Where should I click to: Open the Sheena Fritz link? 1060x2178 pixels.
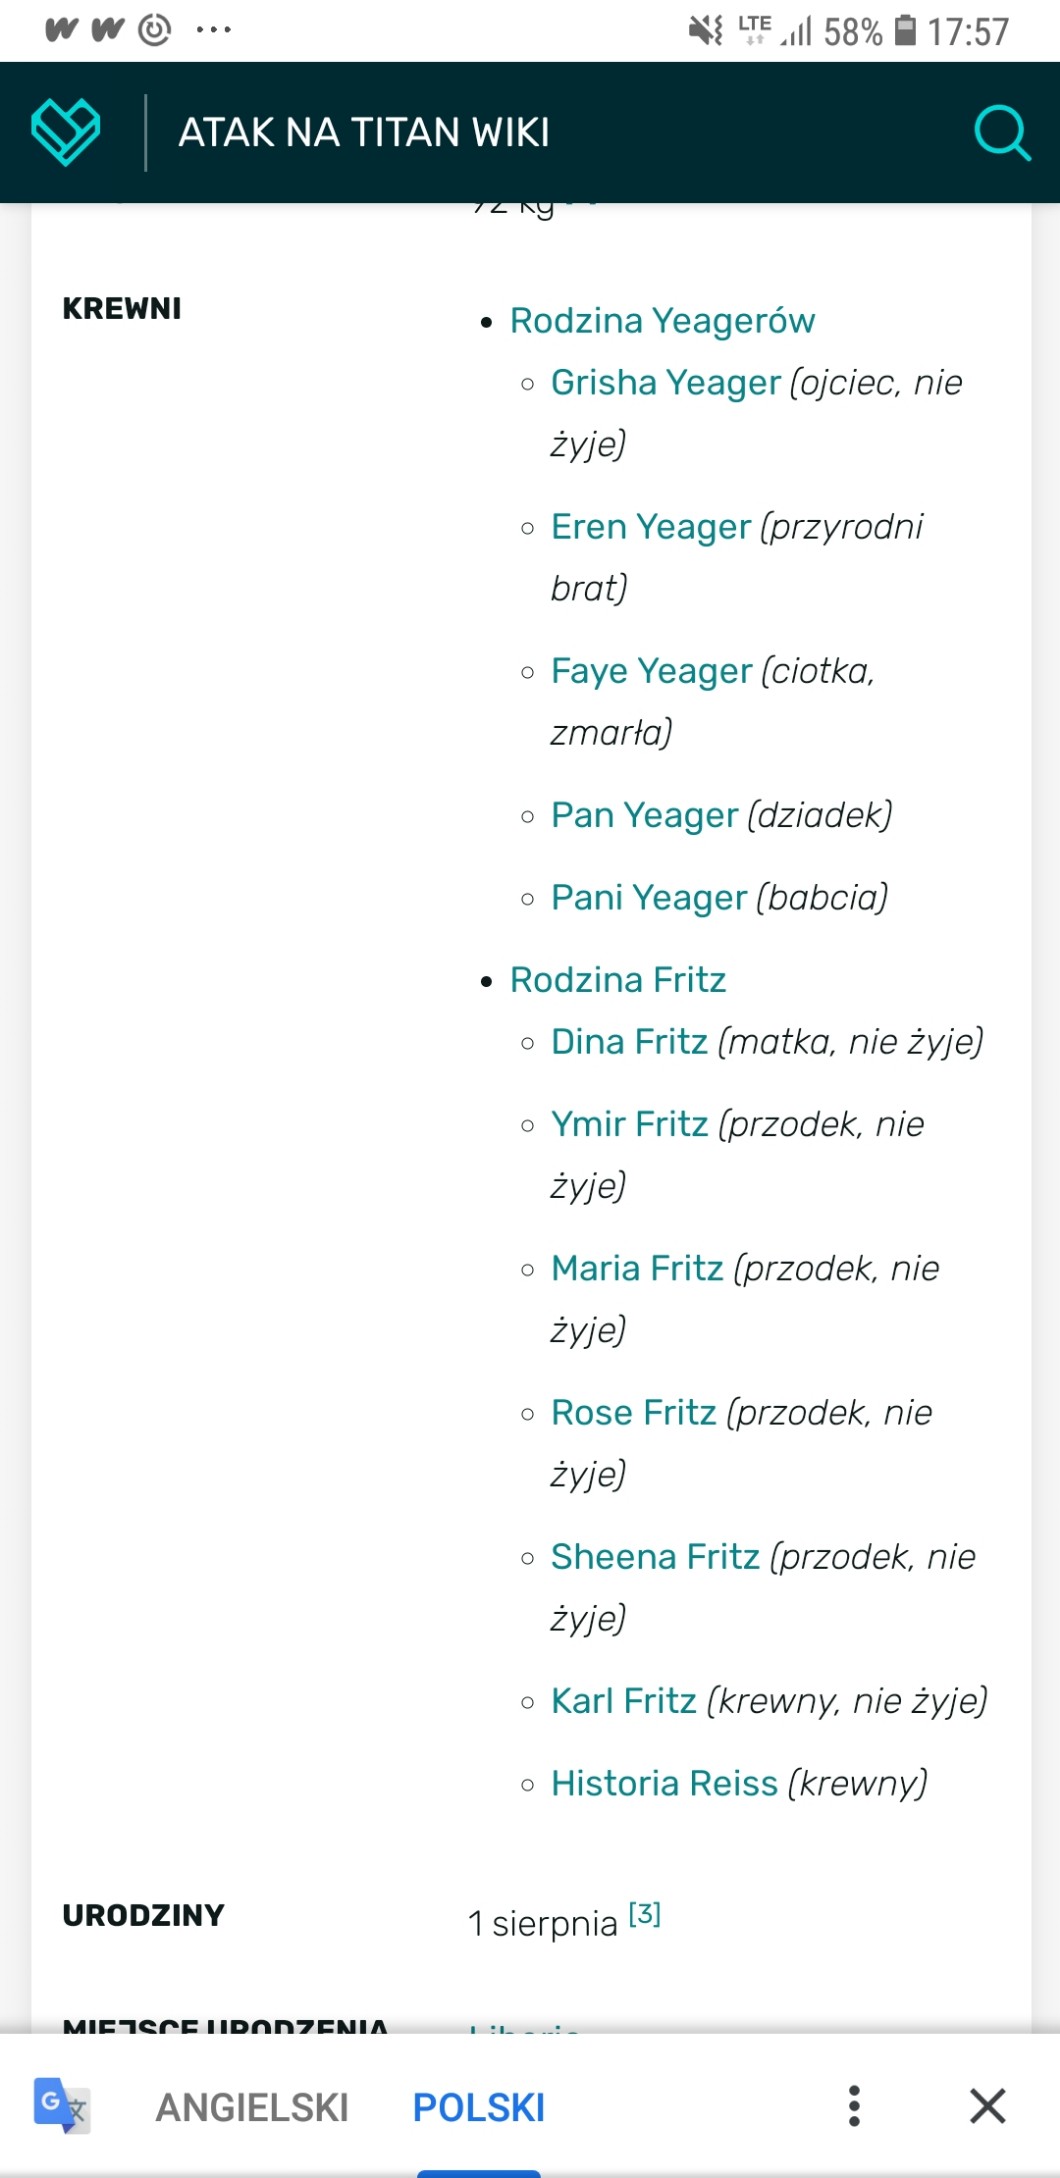tap(655, 1557)
